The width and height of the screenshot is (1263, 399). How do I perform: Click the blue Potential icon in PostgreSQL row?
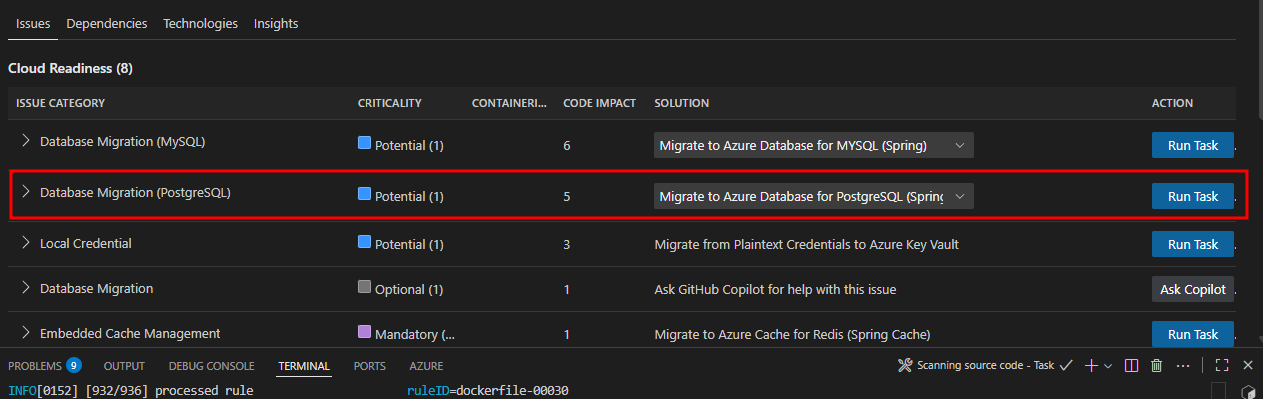pos(365,194)
